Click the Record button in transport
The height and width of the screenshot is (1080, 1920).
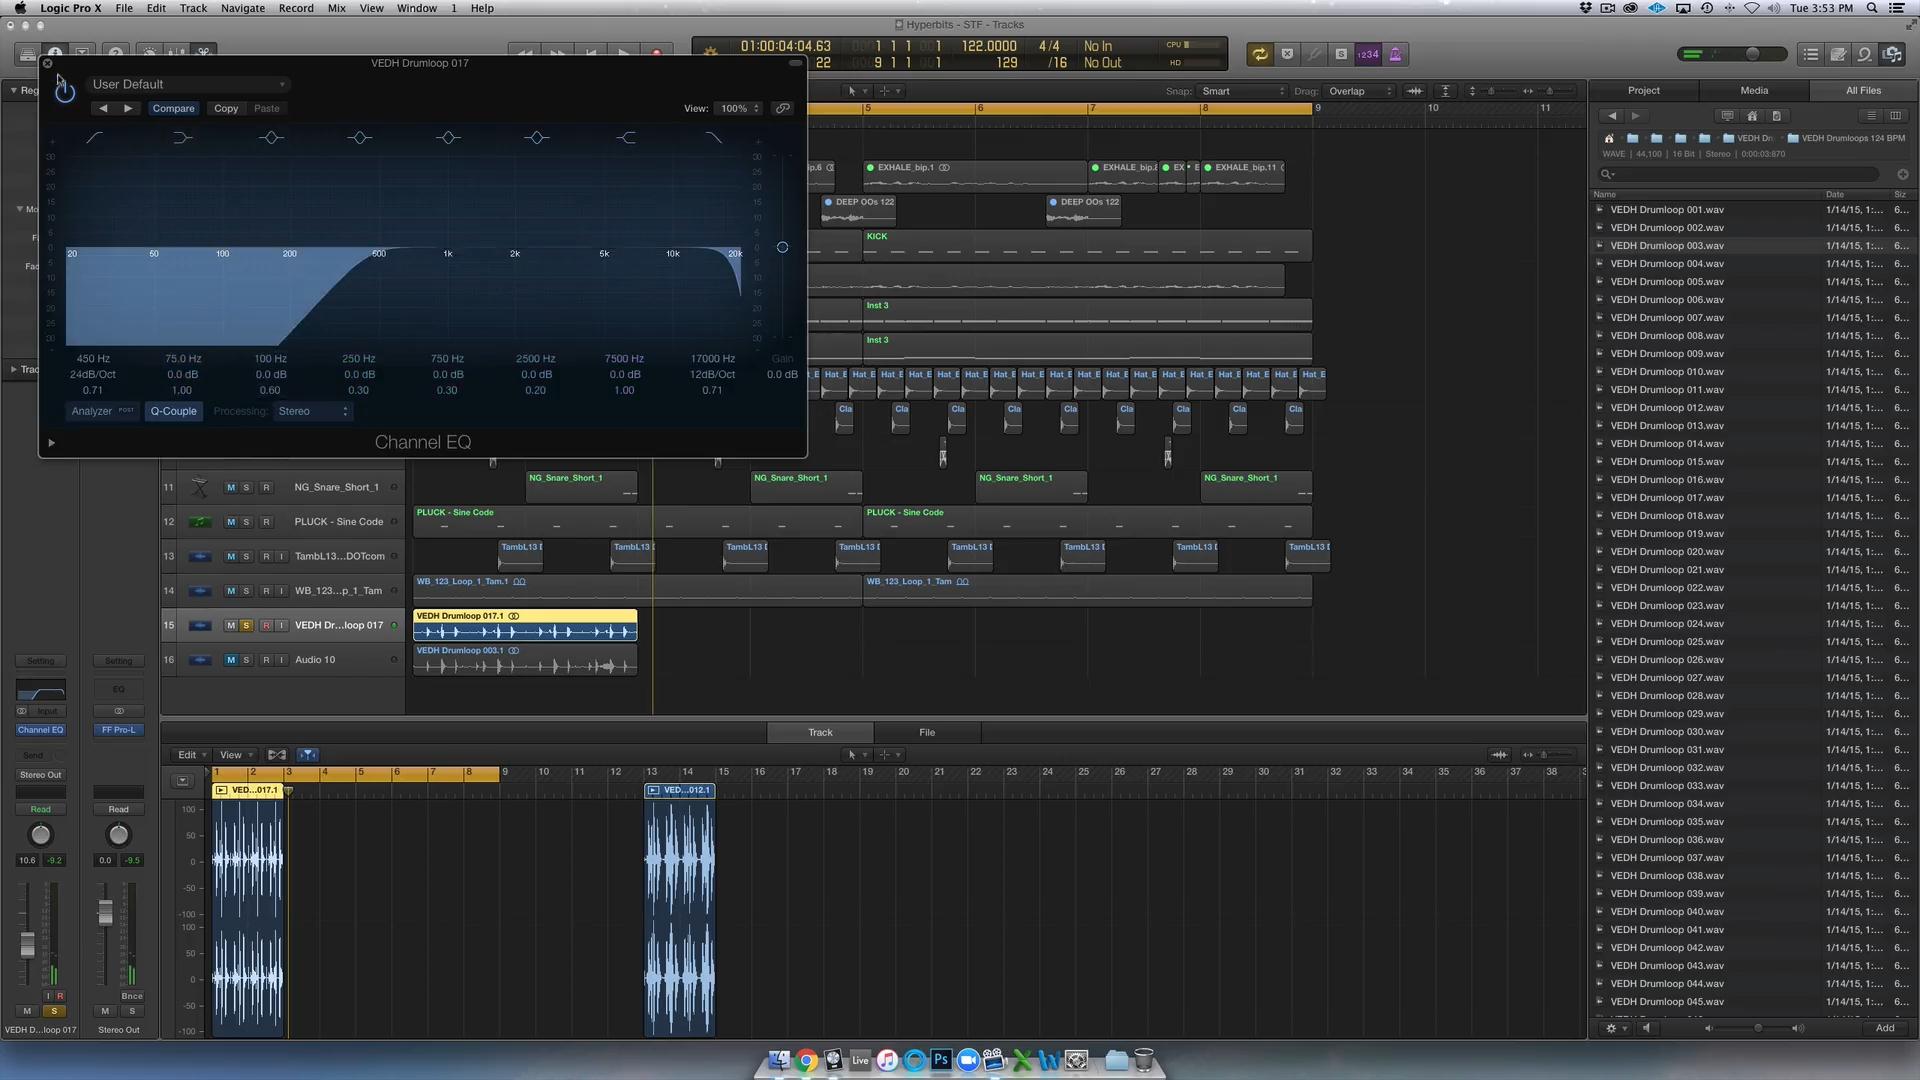pyautogui.click(x=657, y=53)
